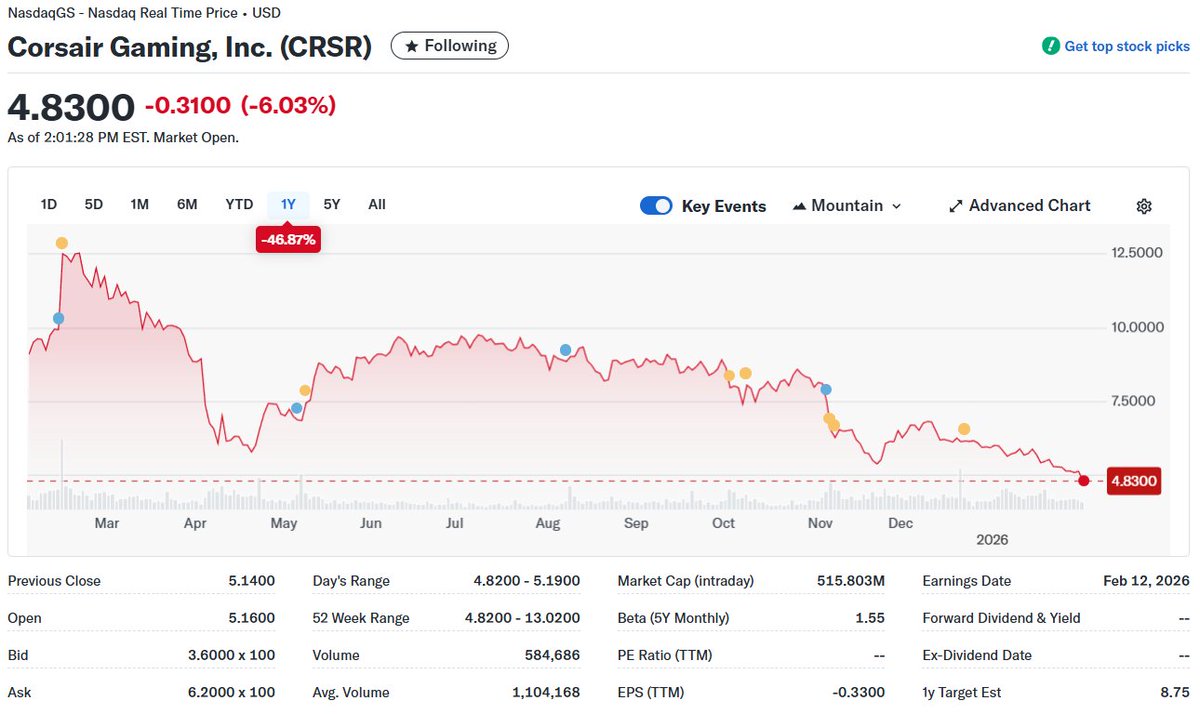
Task: Click the Volume value 584,686
Action: [551, 655]
